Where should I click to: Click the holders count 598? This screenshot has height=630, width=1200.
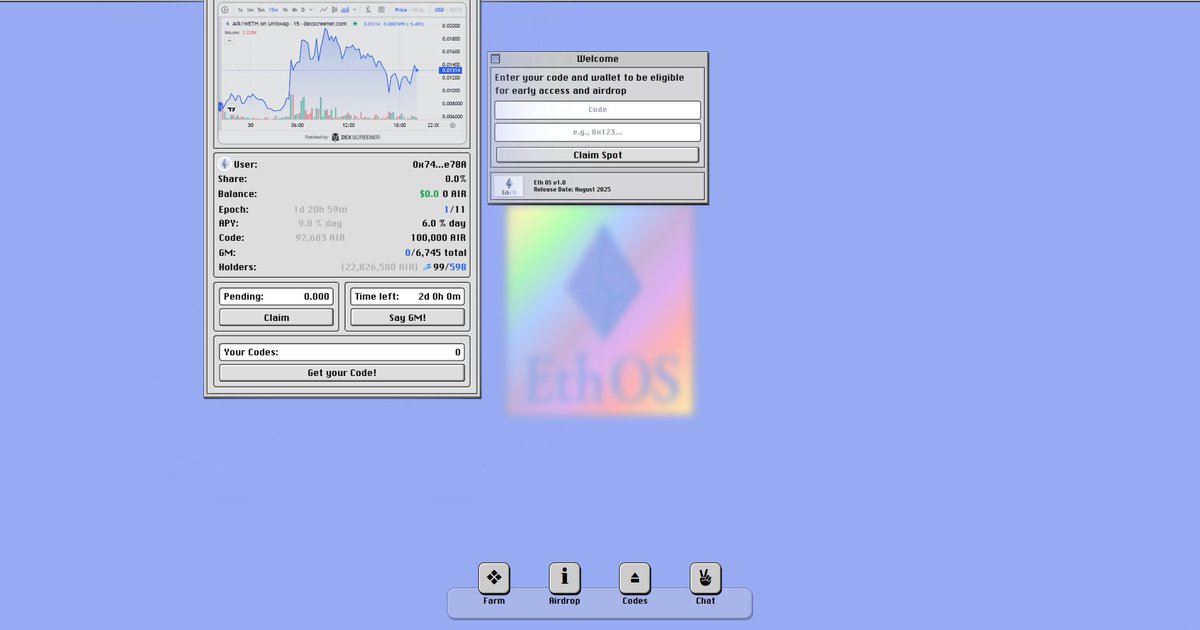click(458, 267)
